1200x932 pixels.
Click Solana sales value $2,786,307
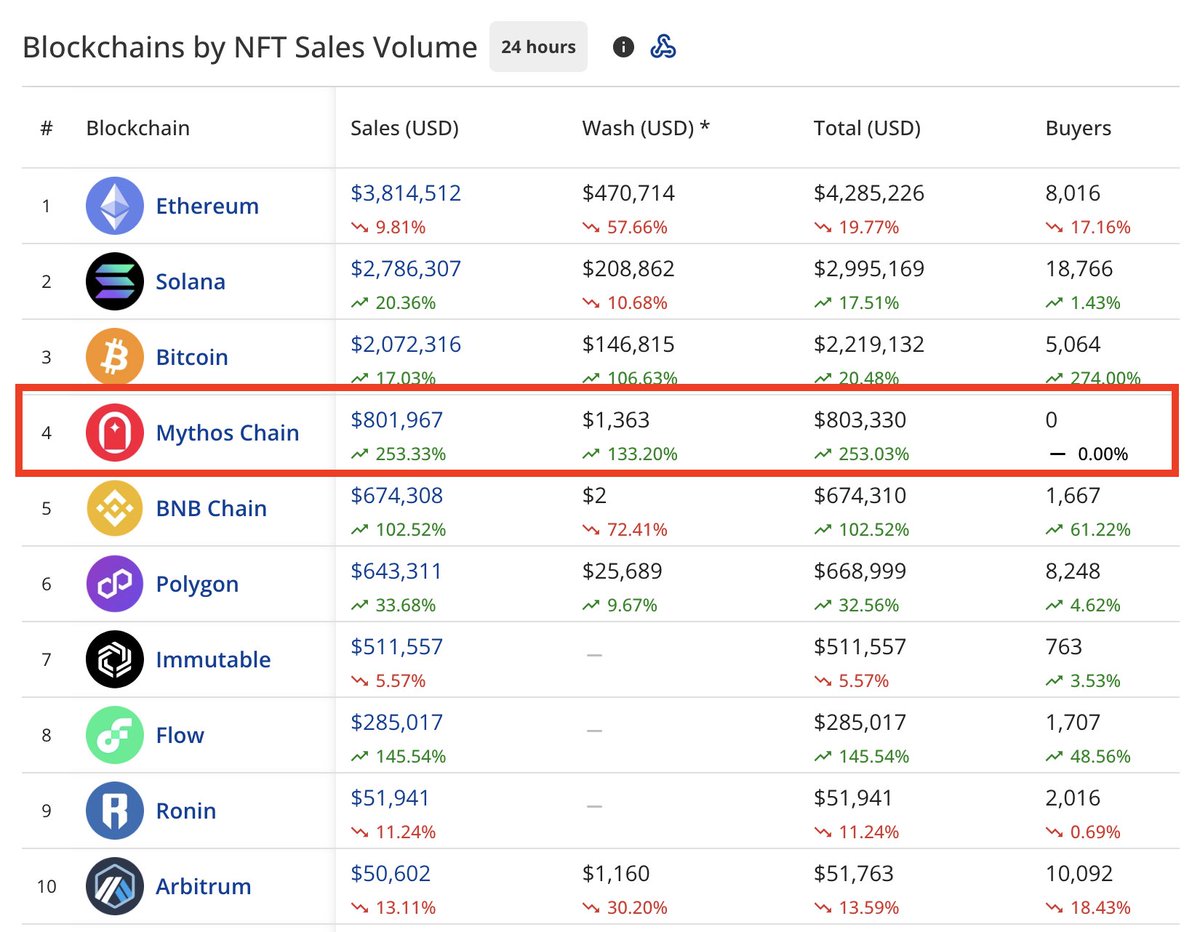pyautogui.click(x=406, y=269)
